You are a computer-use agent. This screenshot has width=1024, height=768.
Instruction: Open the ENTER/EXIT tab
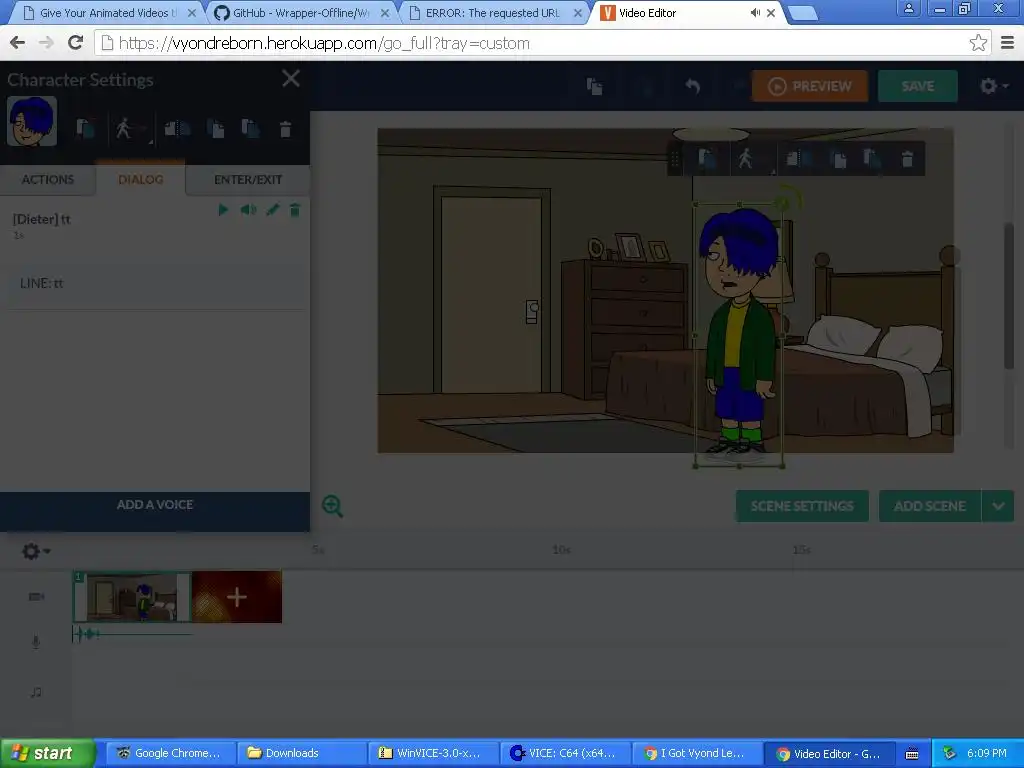(x=248, y=180)
